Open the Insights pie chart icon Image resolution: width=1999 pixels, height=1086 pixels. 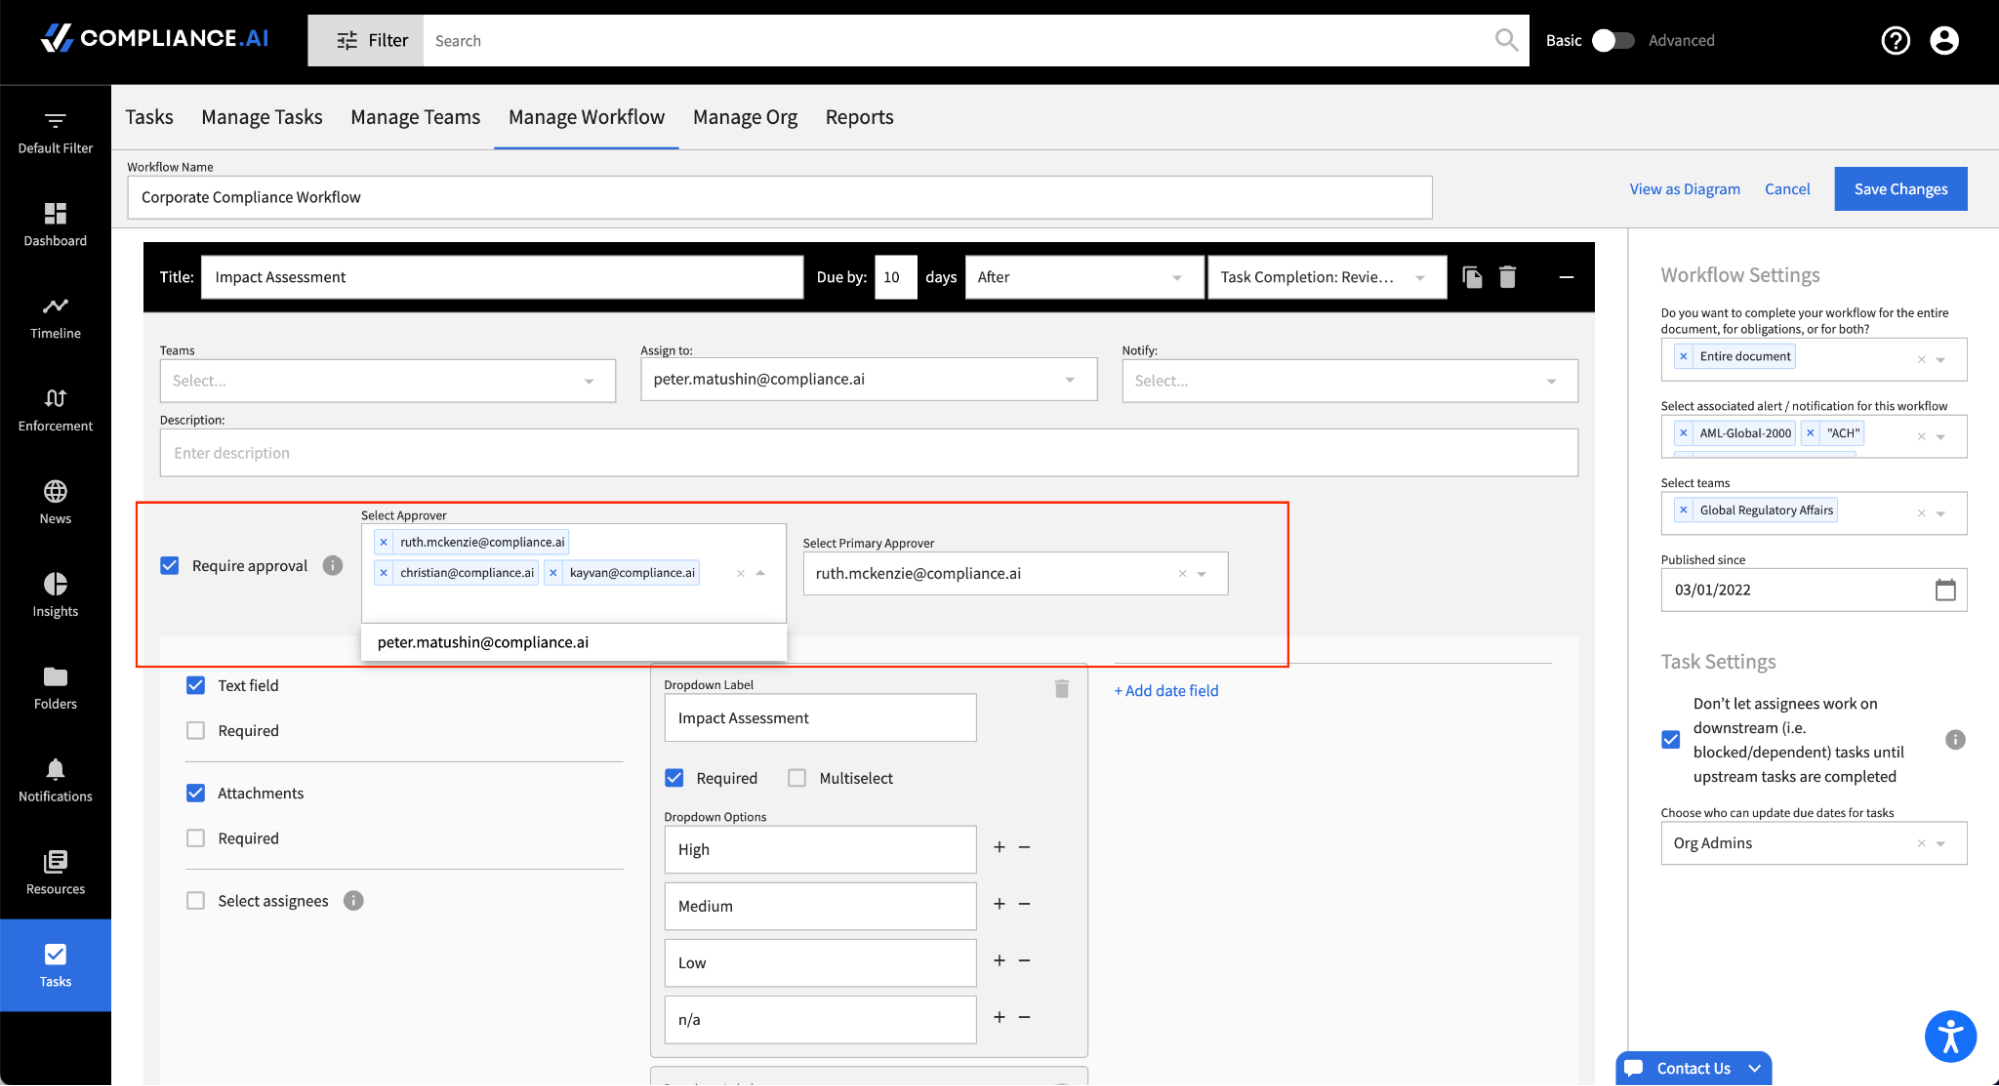click(x=55, y=584)
